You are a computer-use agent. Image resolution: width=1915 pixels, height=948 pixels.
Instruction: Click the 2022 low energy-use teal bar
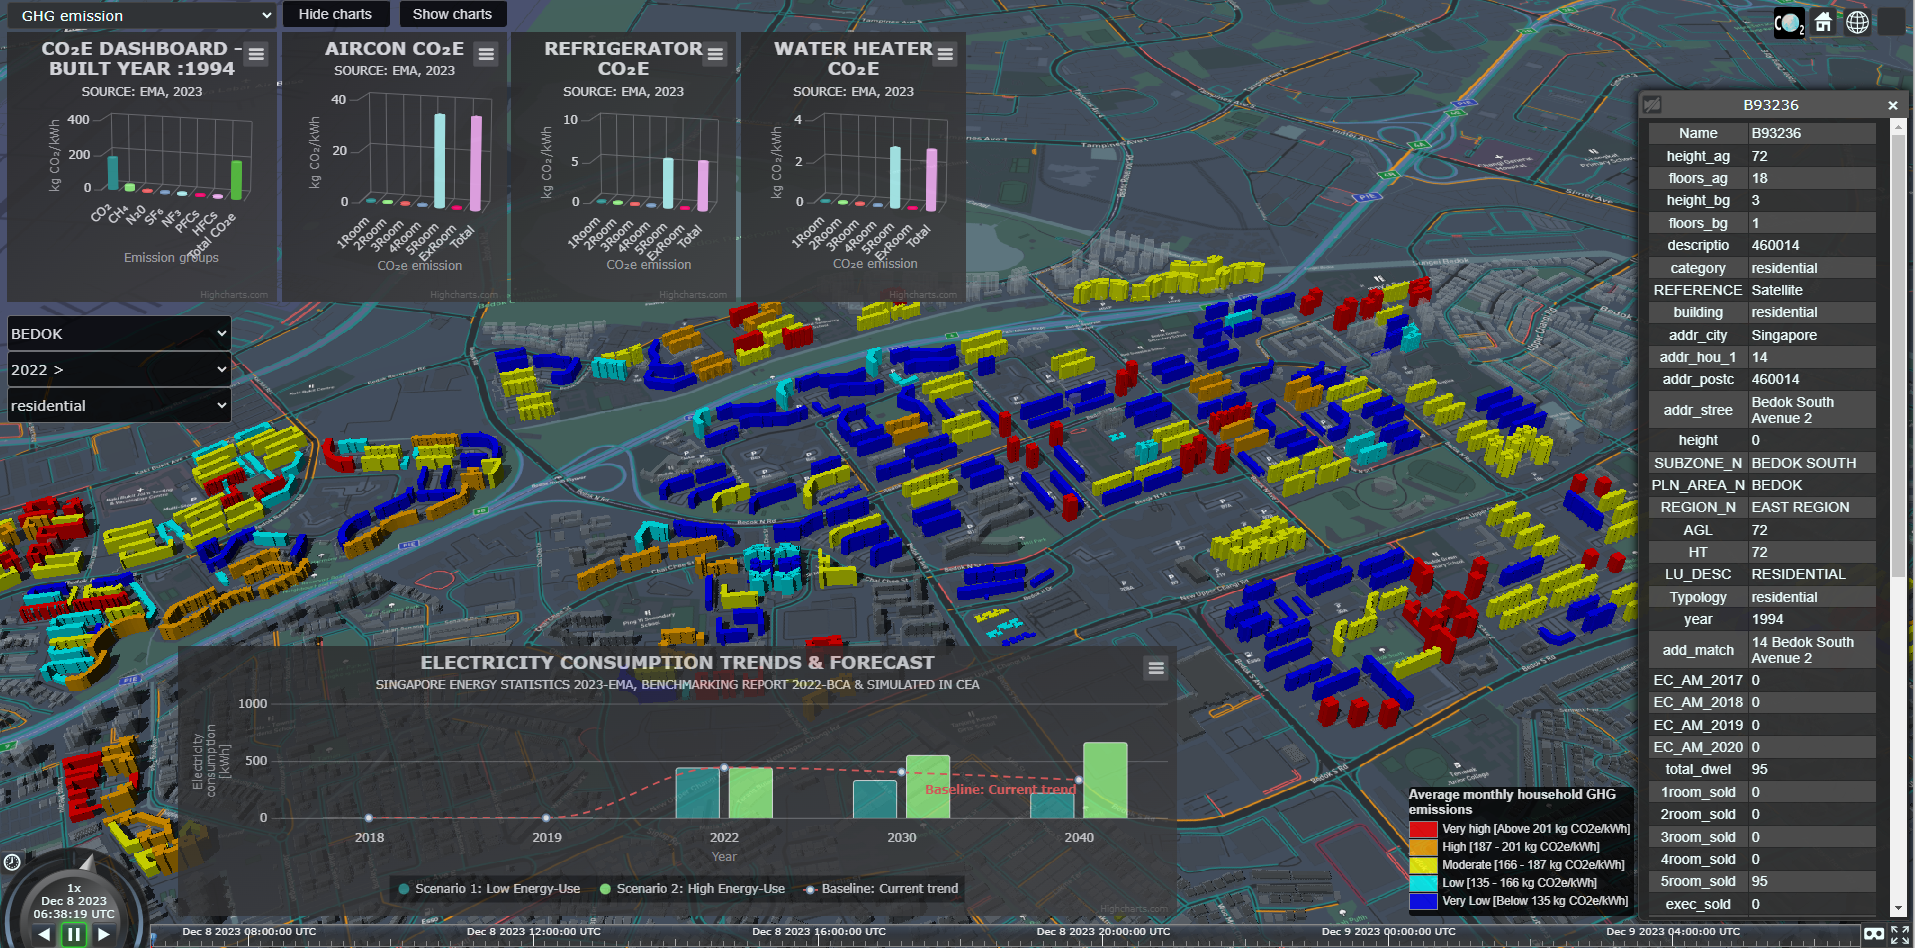point(698,793)
